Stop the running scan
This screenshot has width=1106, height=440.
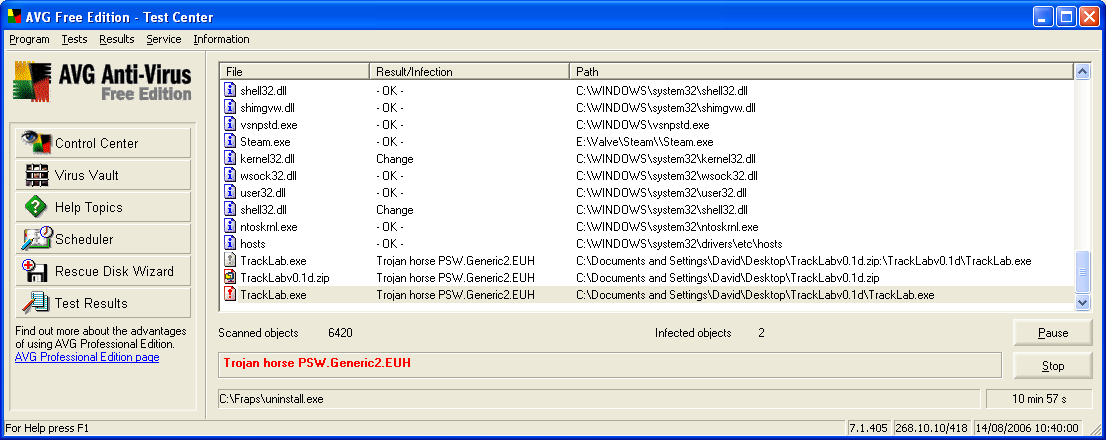point(1053,366)
